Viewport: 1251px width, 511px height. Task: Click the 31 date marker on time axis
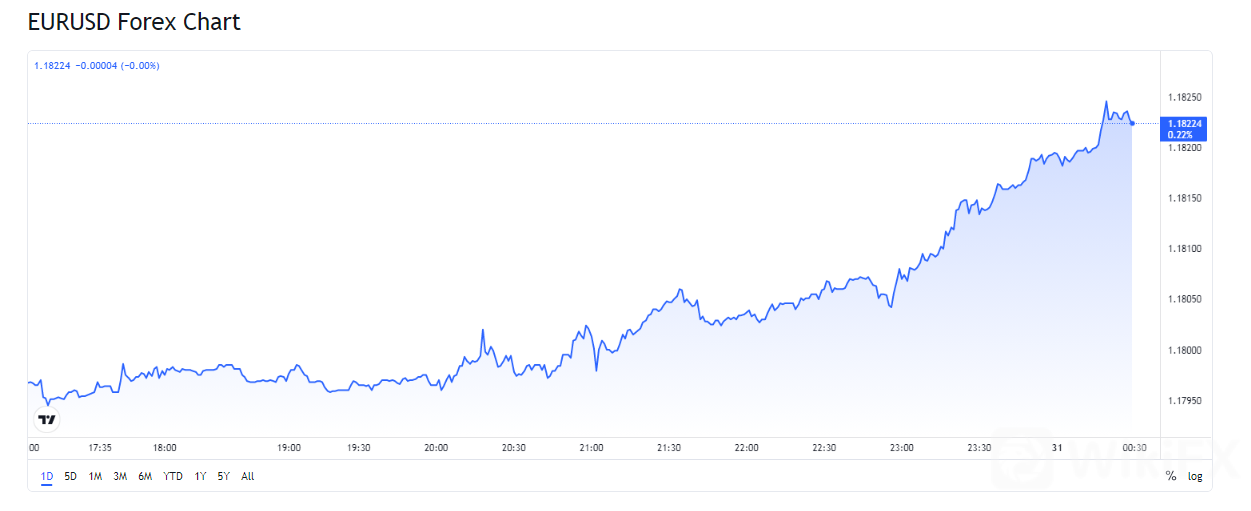pos(1059,448)
